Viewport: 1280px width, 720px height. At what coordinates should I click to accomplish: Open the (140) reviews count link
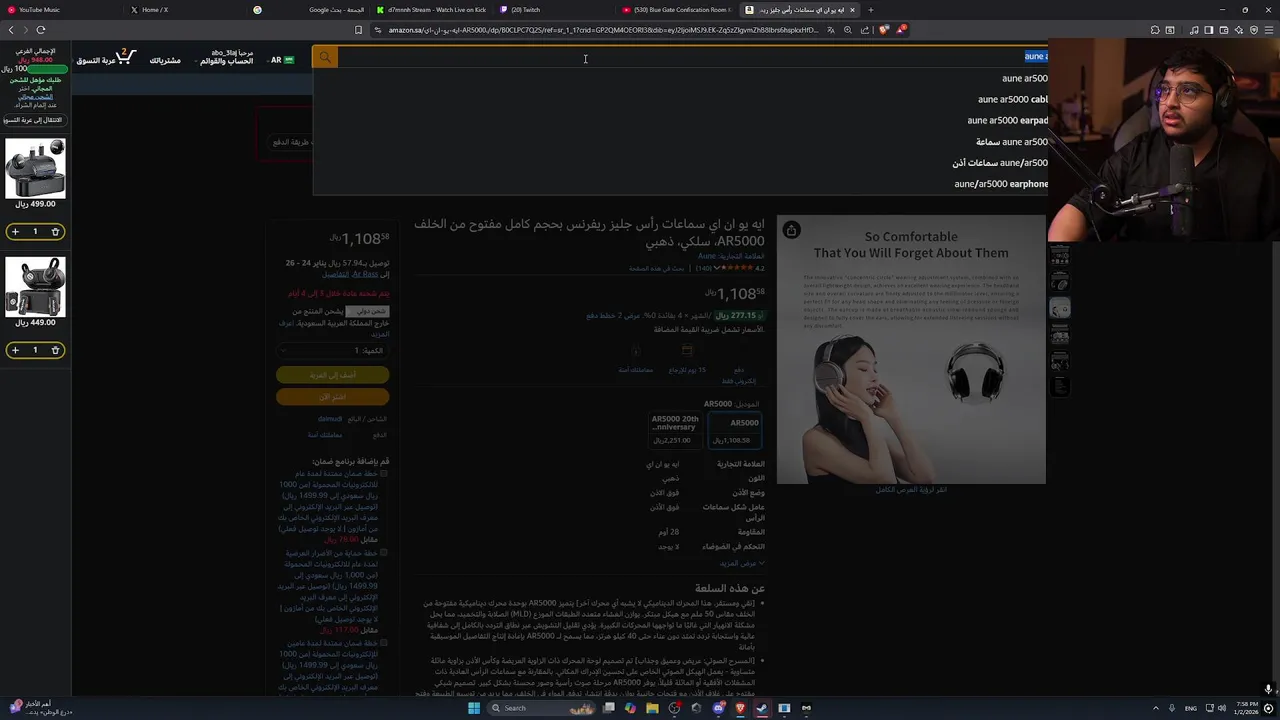tap(703, 268)
